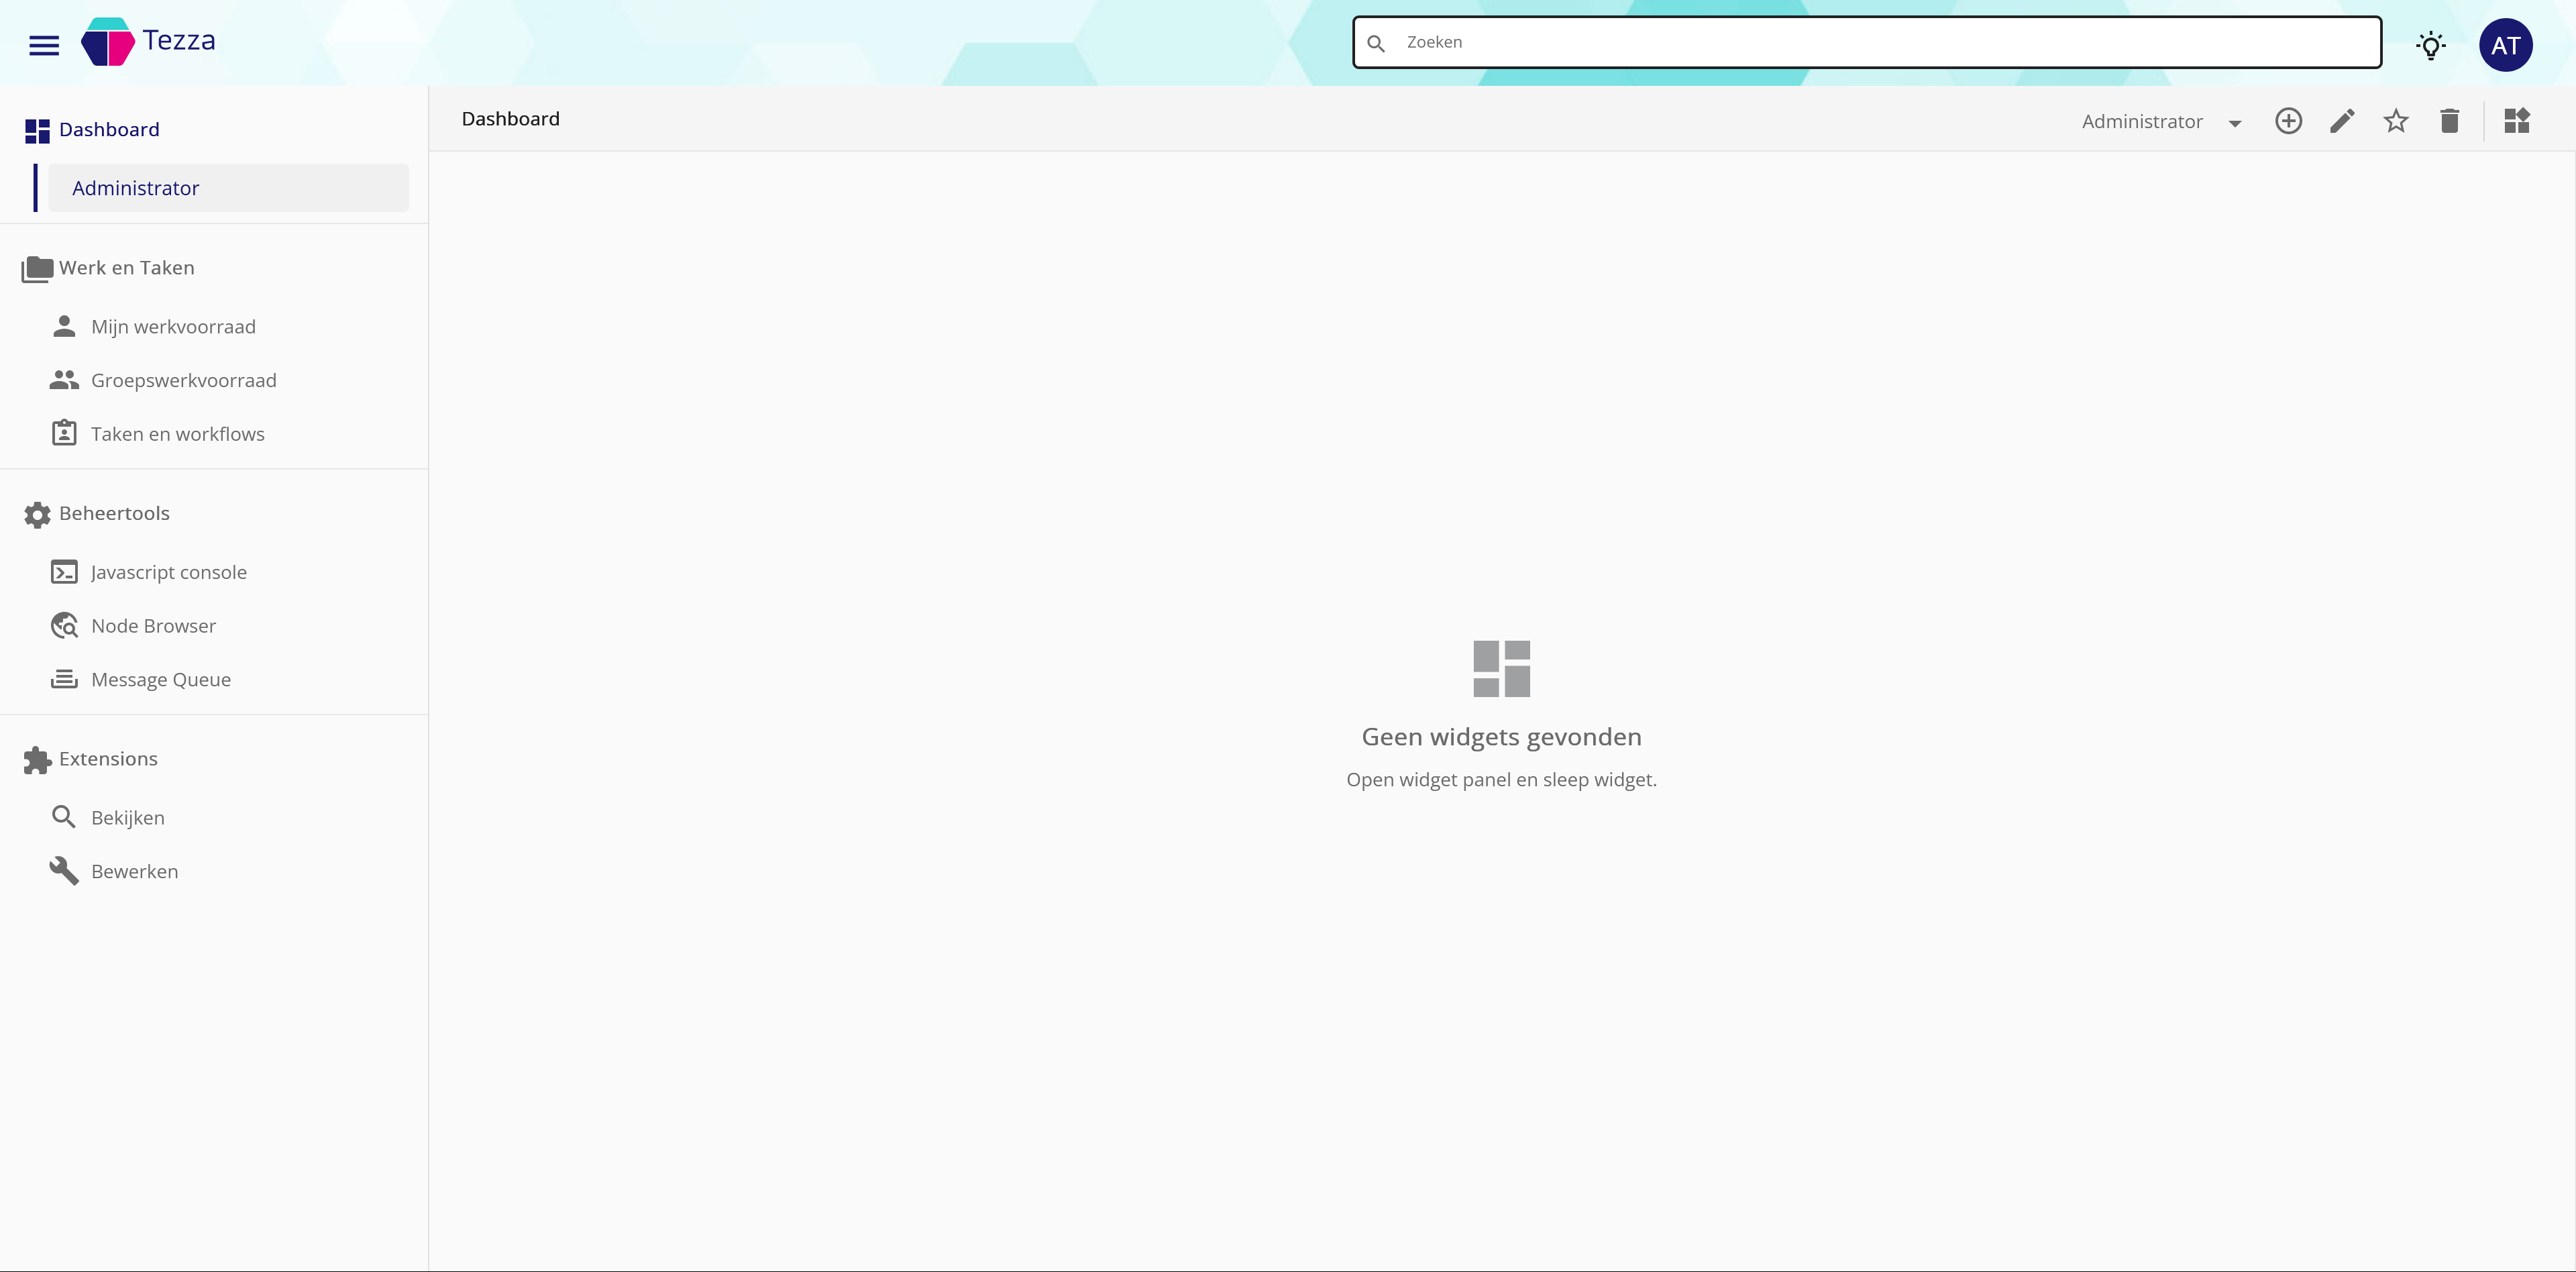Viewport: 2576px width, 1272px height.
Task: Toggle the light bulb theme switch
Action: click(2431, 45)
